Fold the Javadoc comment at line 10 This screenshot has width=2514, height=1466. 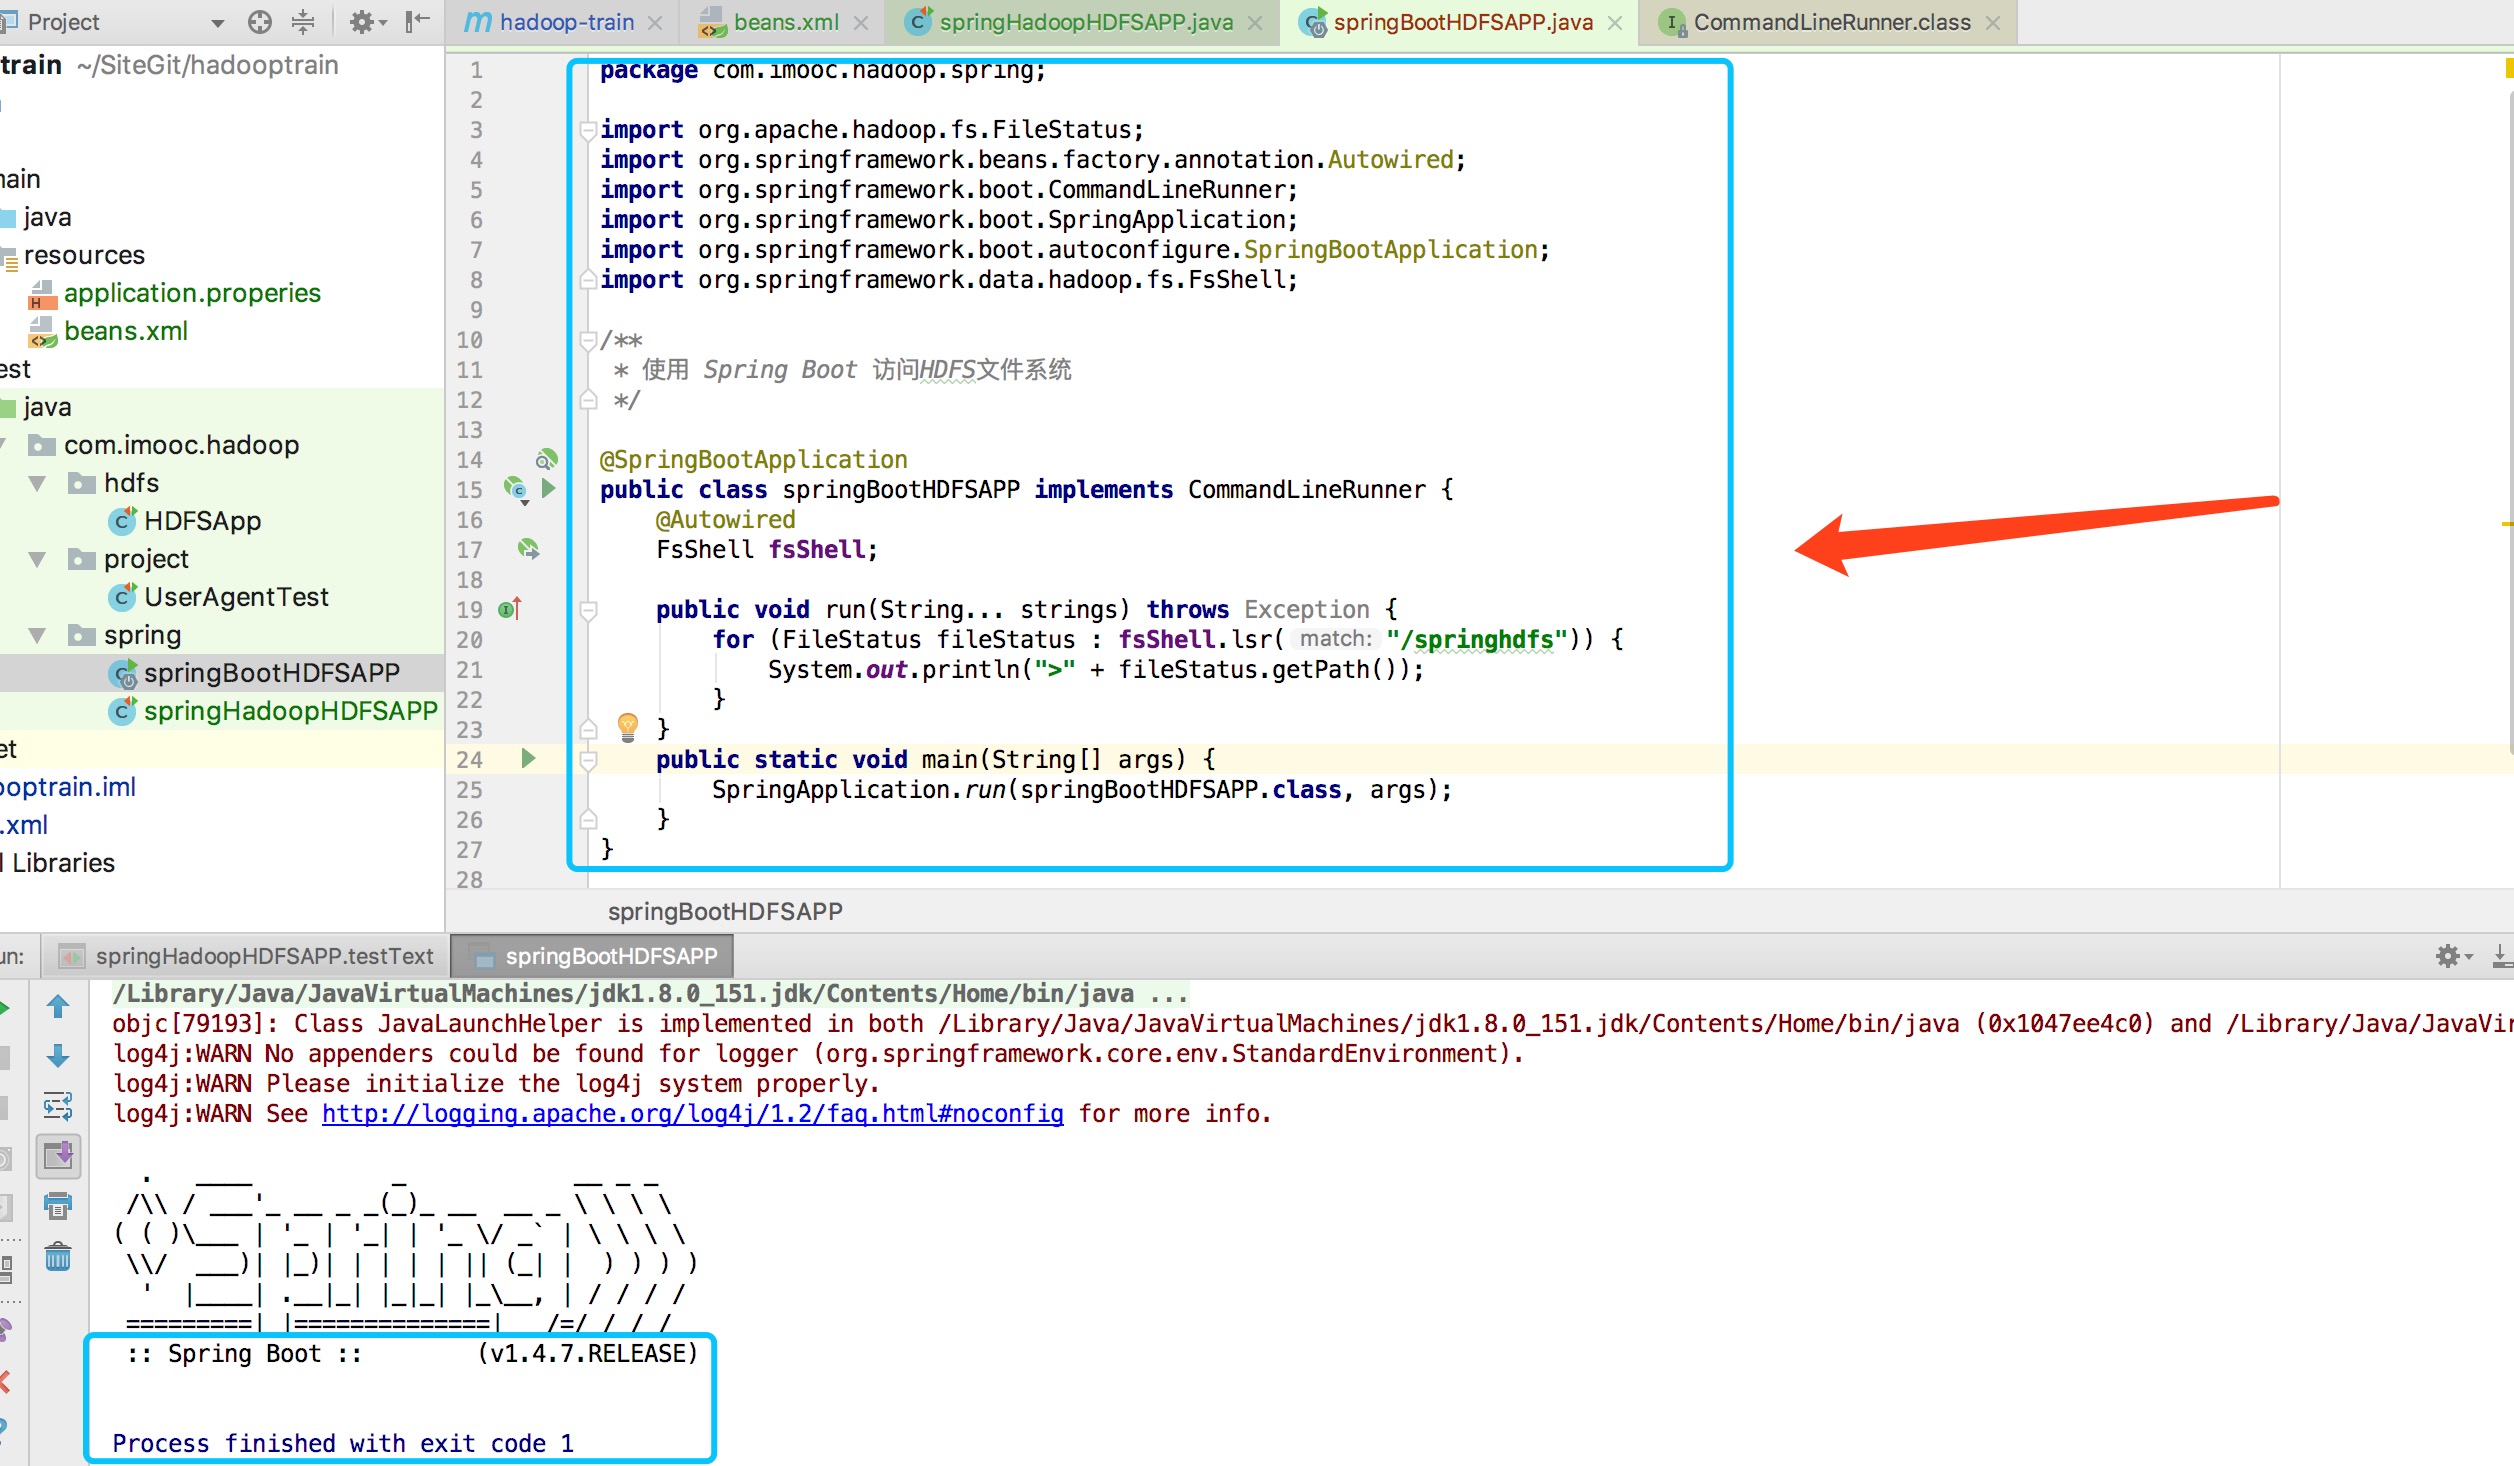(x=589, y=340)
